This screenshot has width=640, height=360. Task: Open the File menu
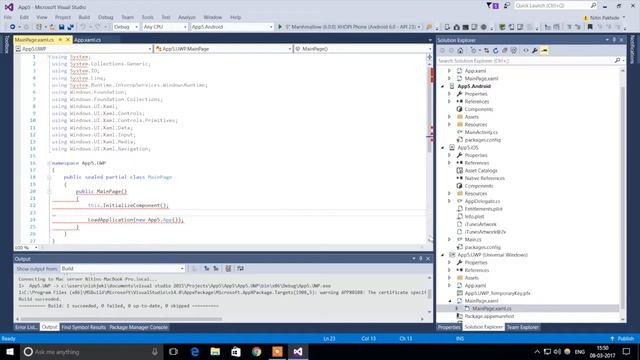[x=8, y=17]
